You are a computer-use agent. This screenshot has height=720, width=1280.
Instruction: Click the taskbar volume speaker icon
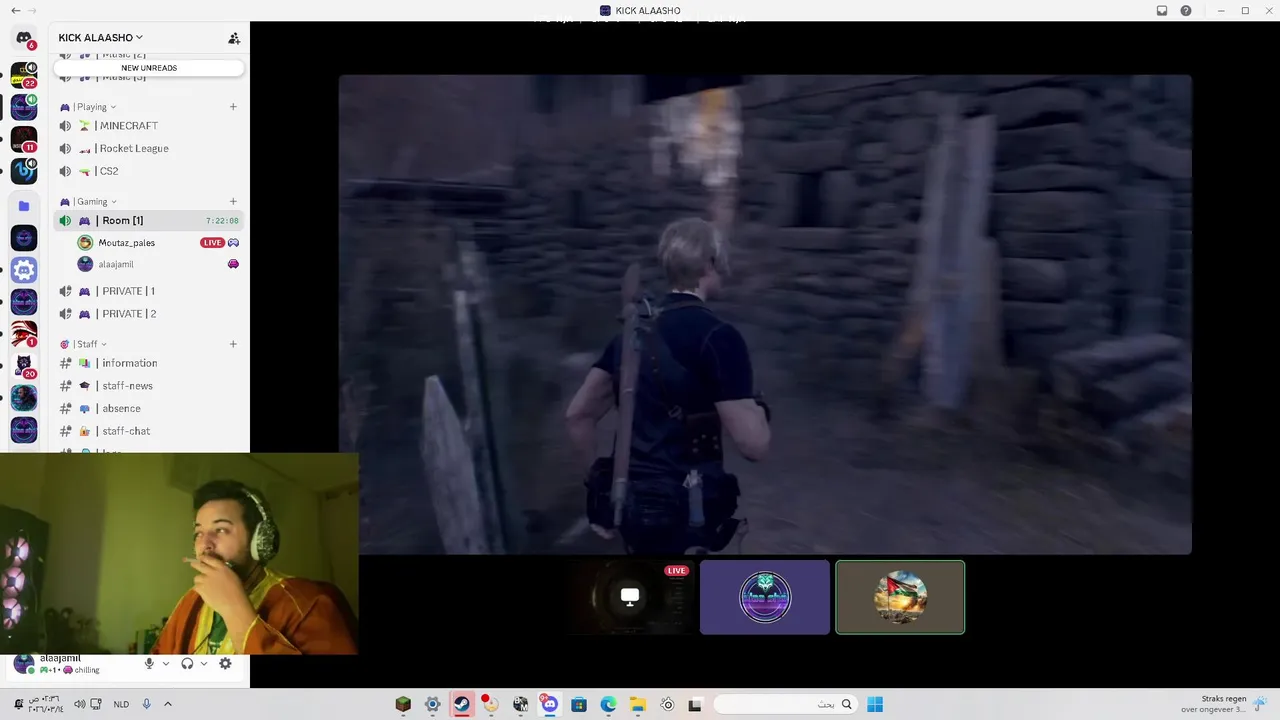[79, 704]
